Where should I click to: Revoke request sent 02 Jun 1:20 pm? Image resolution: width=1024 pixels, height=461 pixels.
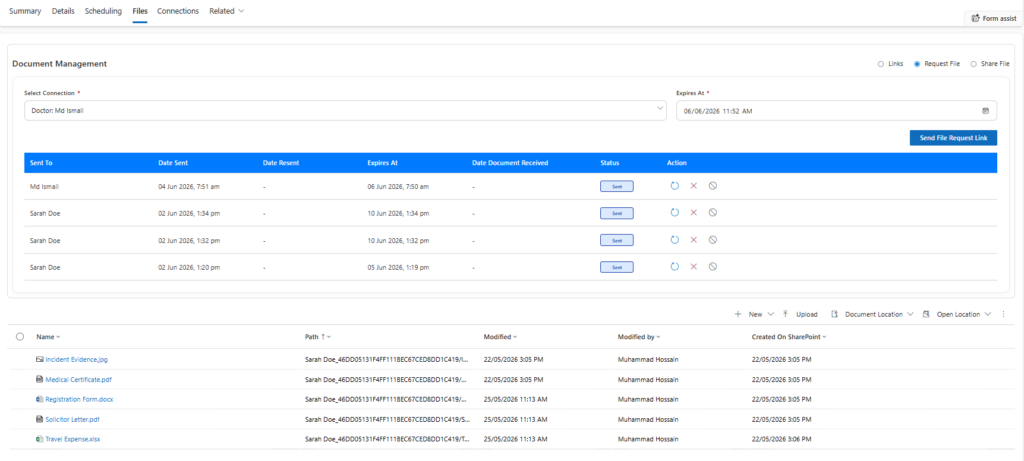click(712, 266)
